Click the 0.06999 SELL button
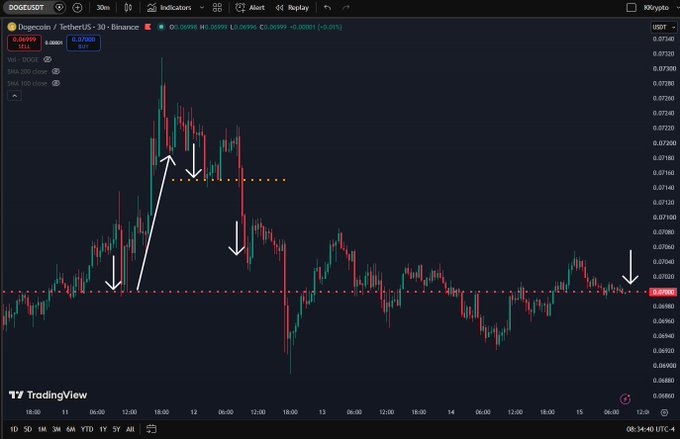This screenshot has height=439, width=680. click(x=24, y=43)
